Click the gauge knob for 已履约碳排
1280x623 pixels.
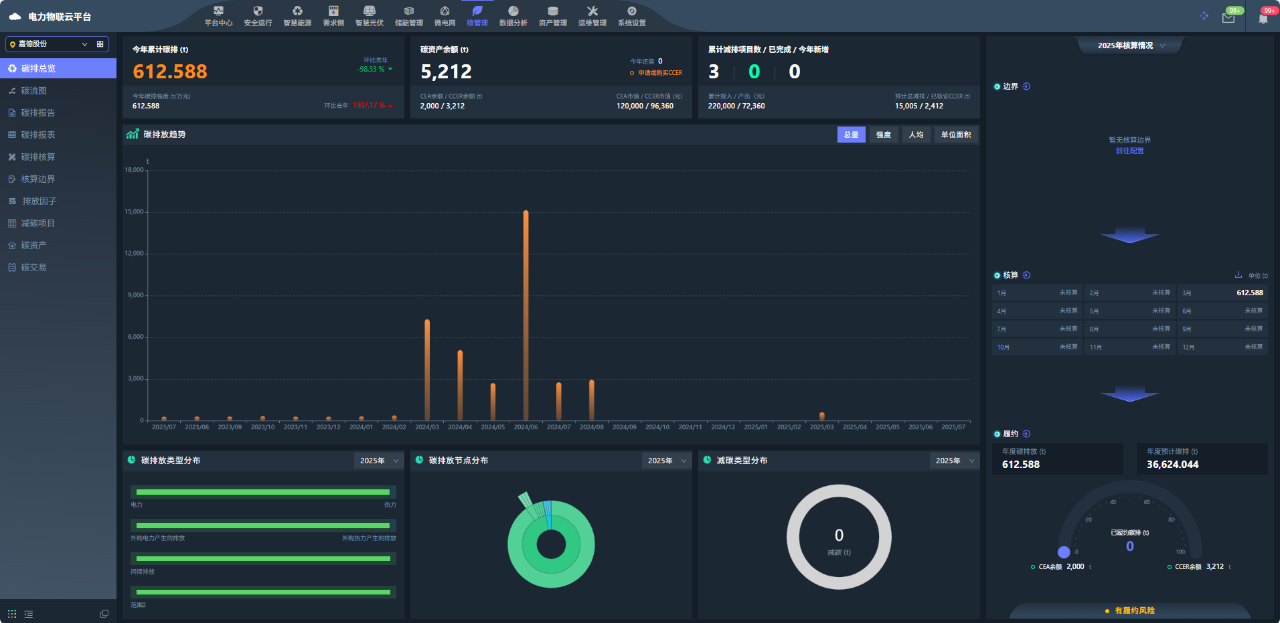(1063, 552)
